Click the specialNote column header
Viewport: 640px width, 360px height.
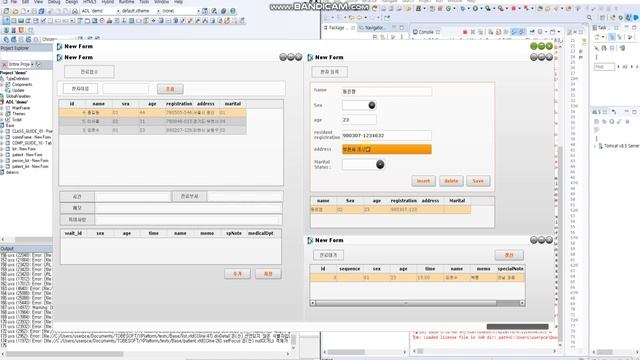(x=511, y=269)
